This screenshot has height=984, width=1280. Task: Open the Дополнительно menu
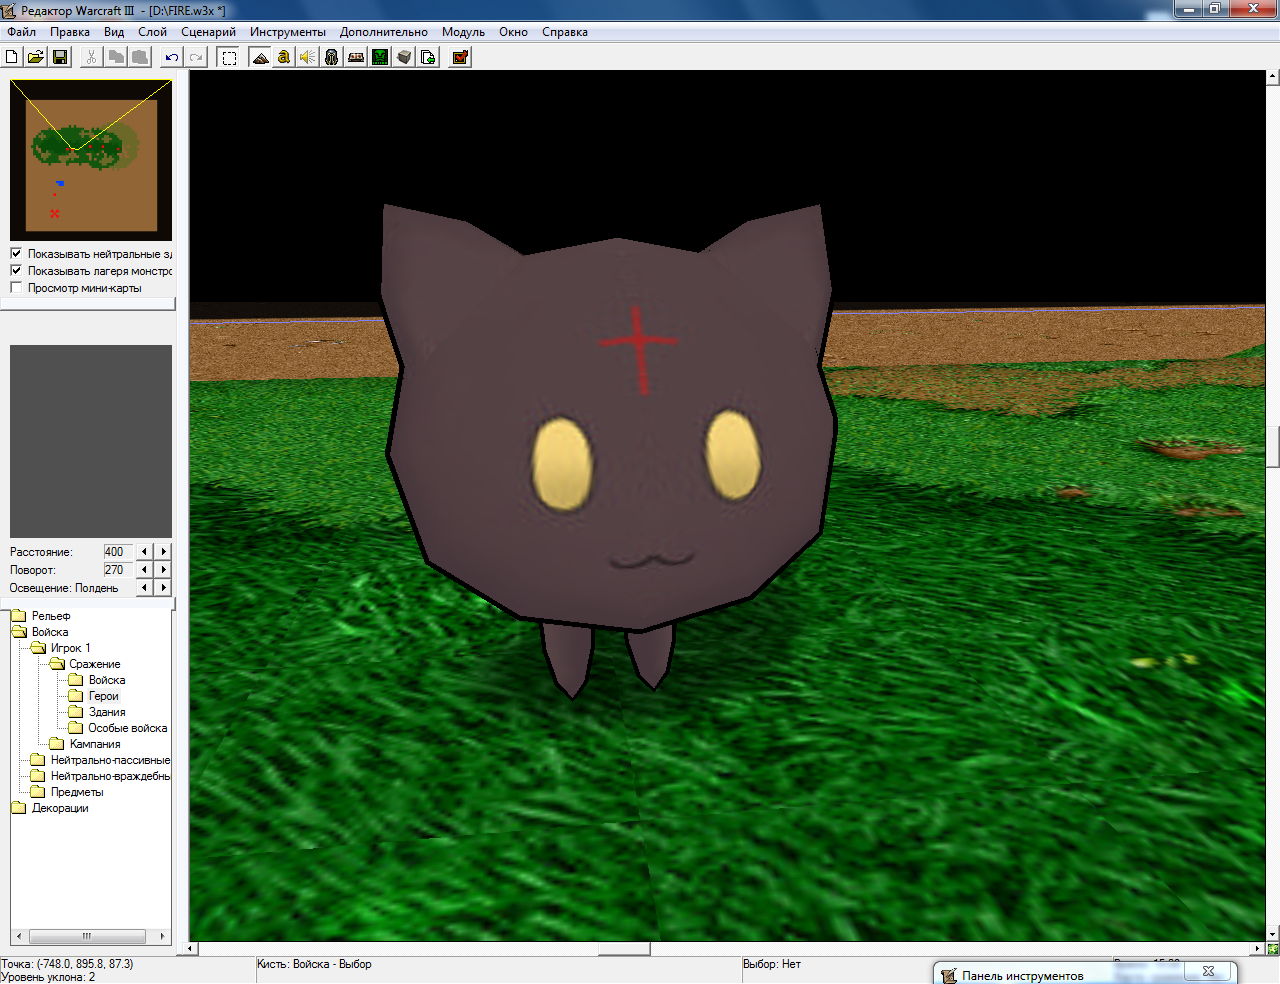pos(383,32)
